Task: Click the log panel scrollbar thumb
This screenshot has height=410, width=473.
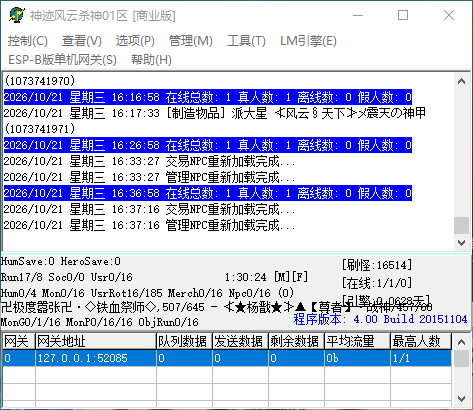Action: click(x=462, y=225)
